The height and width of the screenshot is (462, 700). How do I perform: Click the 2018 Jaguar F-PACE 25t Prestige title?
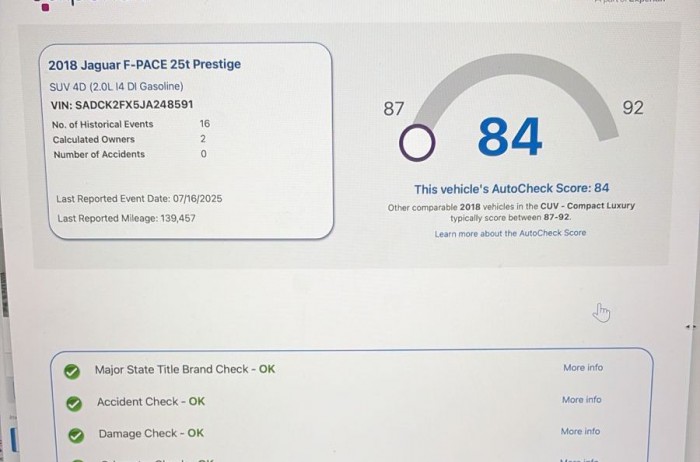click(x=144, y=65)
